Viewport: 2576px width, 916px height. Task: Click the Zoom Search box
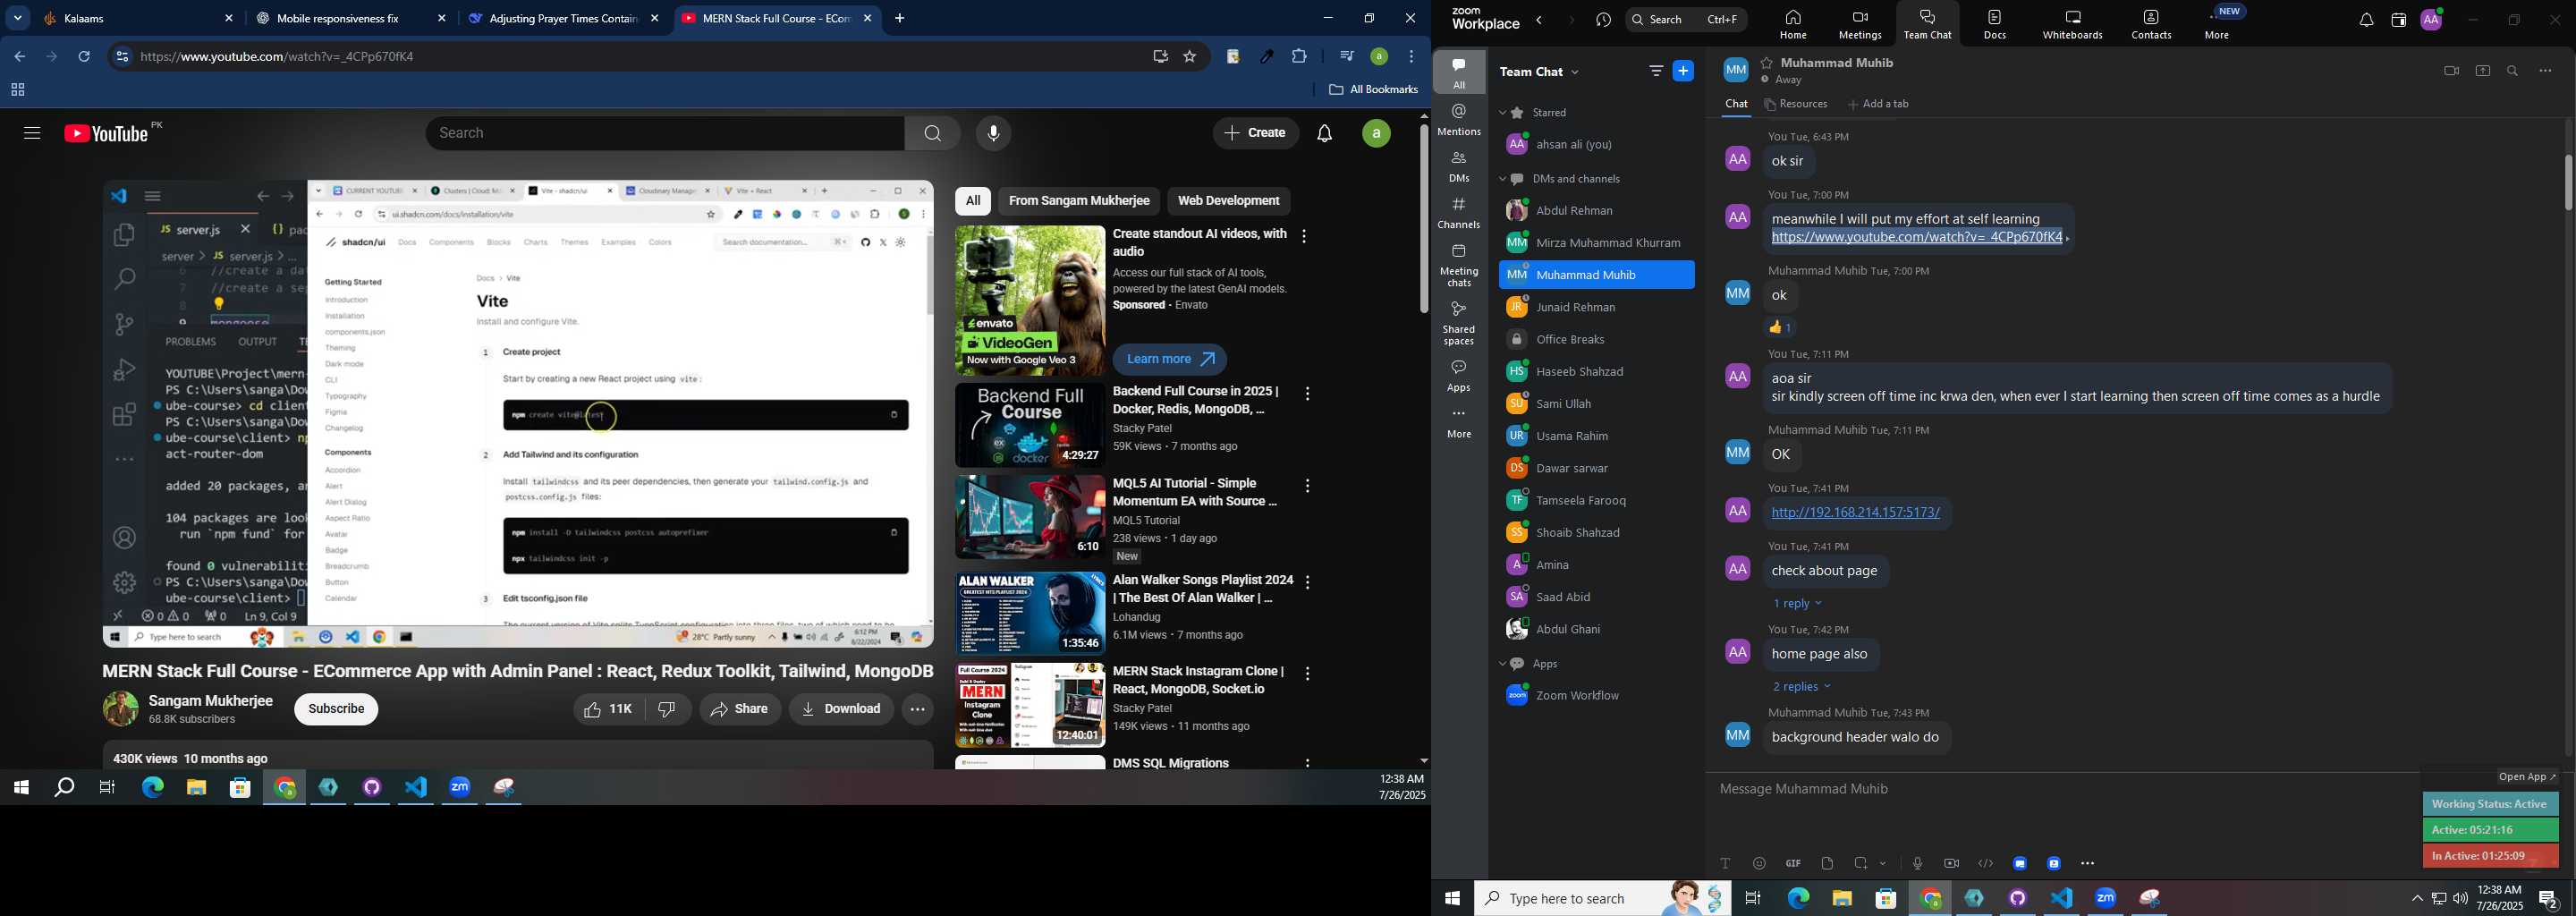click(1686, 19)
